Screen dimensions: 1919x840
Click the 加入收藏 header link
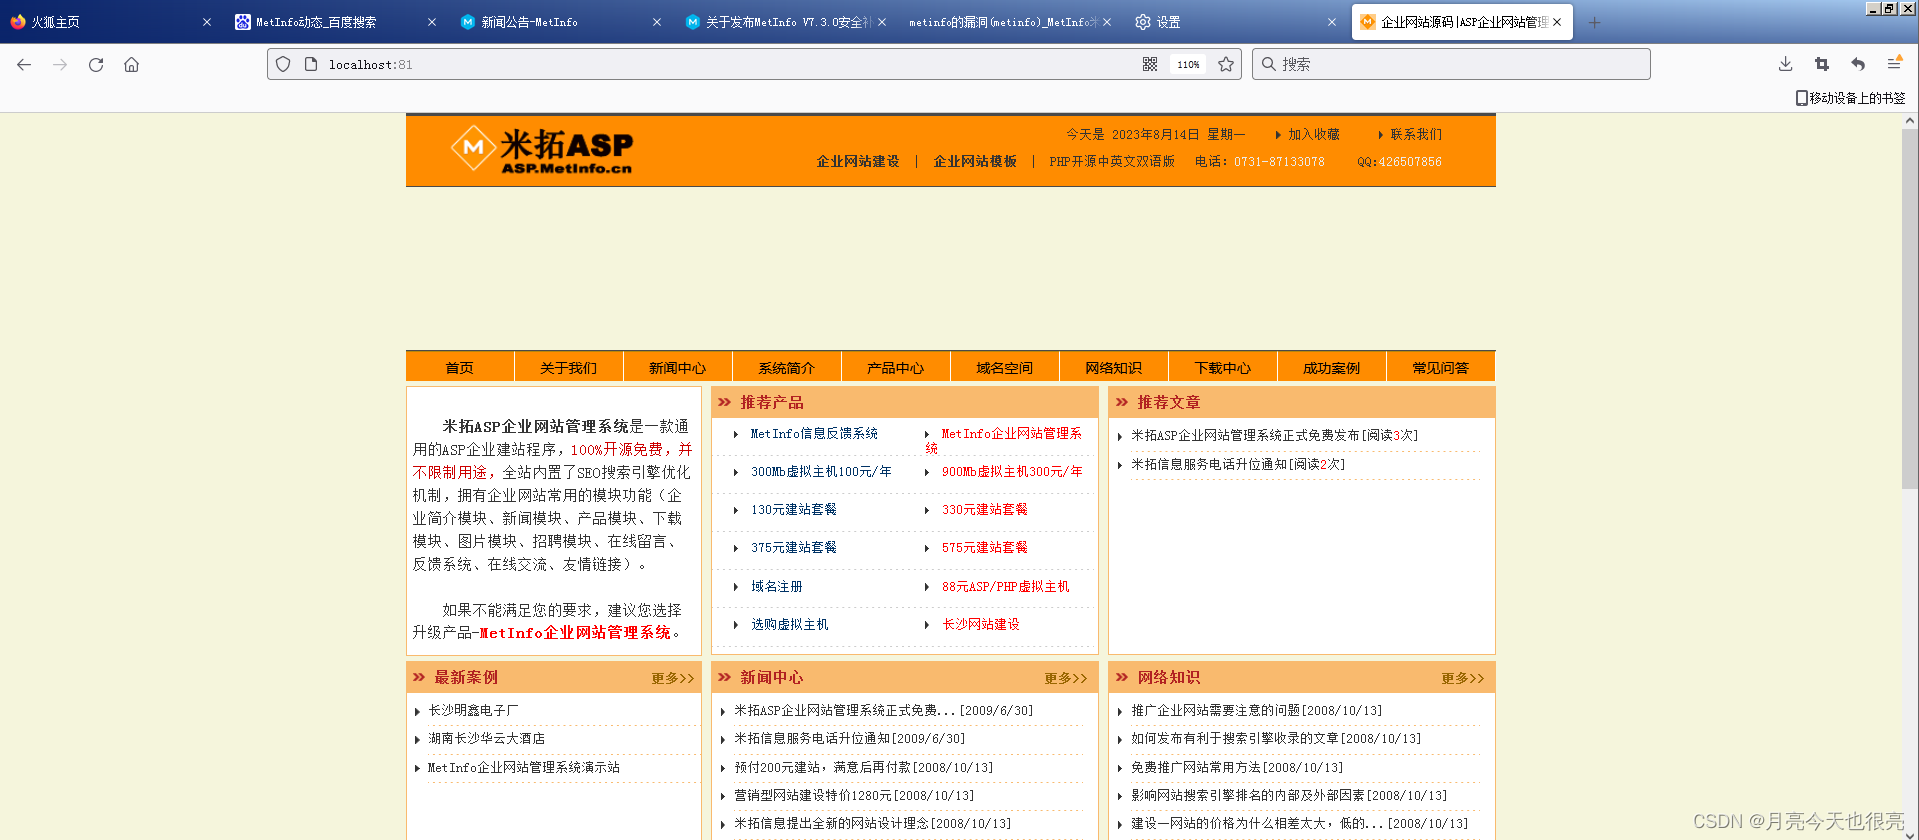point(1313,134)
